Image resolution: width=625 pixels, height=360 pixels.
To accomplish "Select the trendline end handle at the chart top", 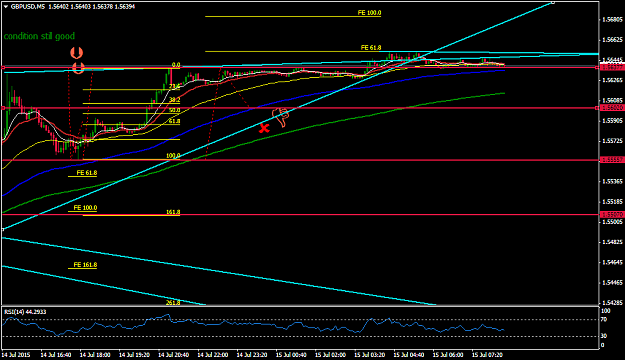I will coord(553,2).
